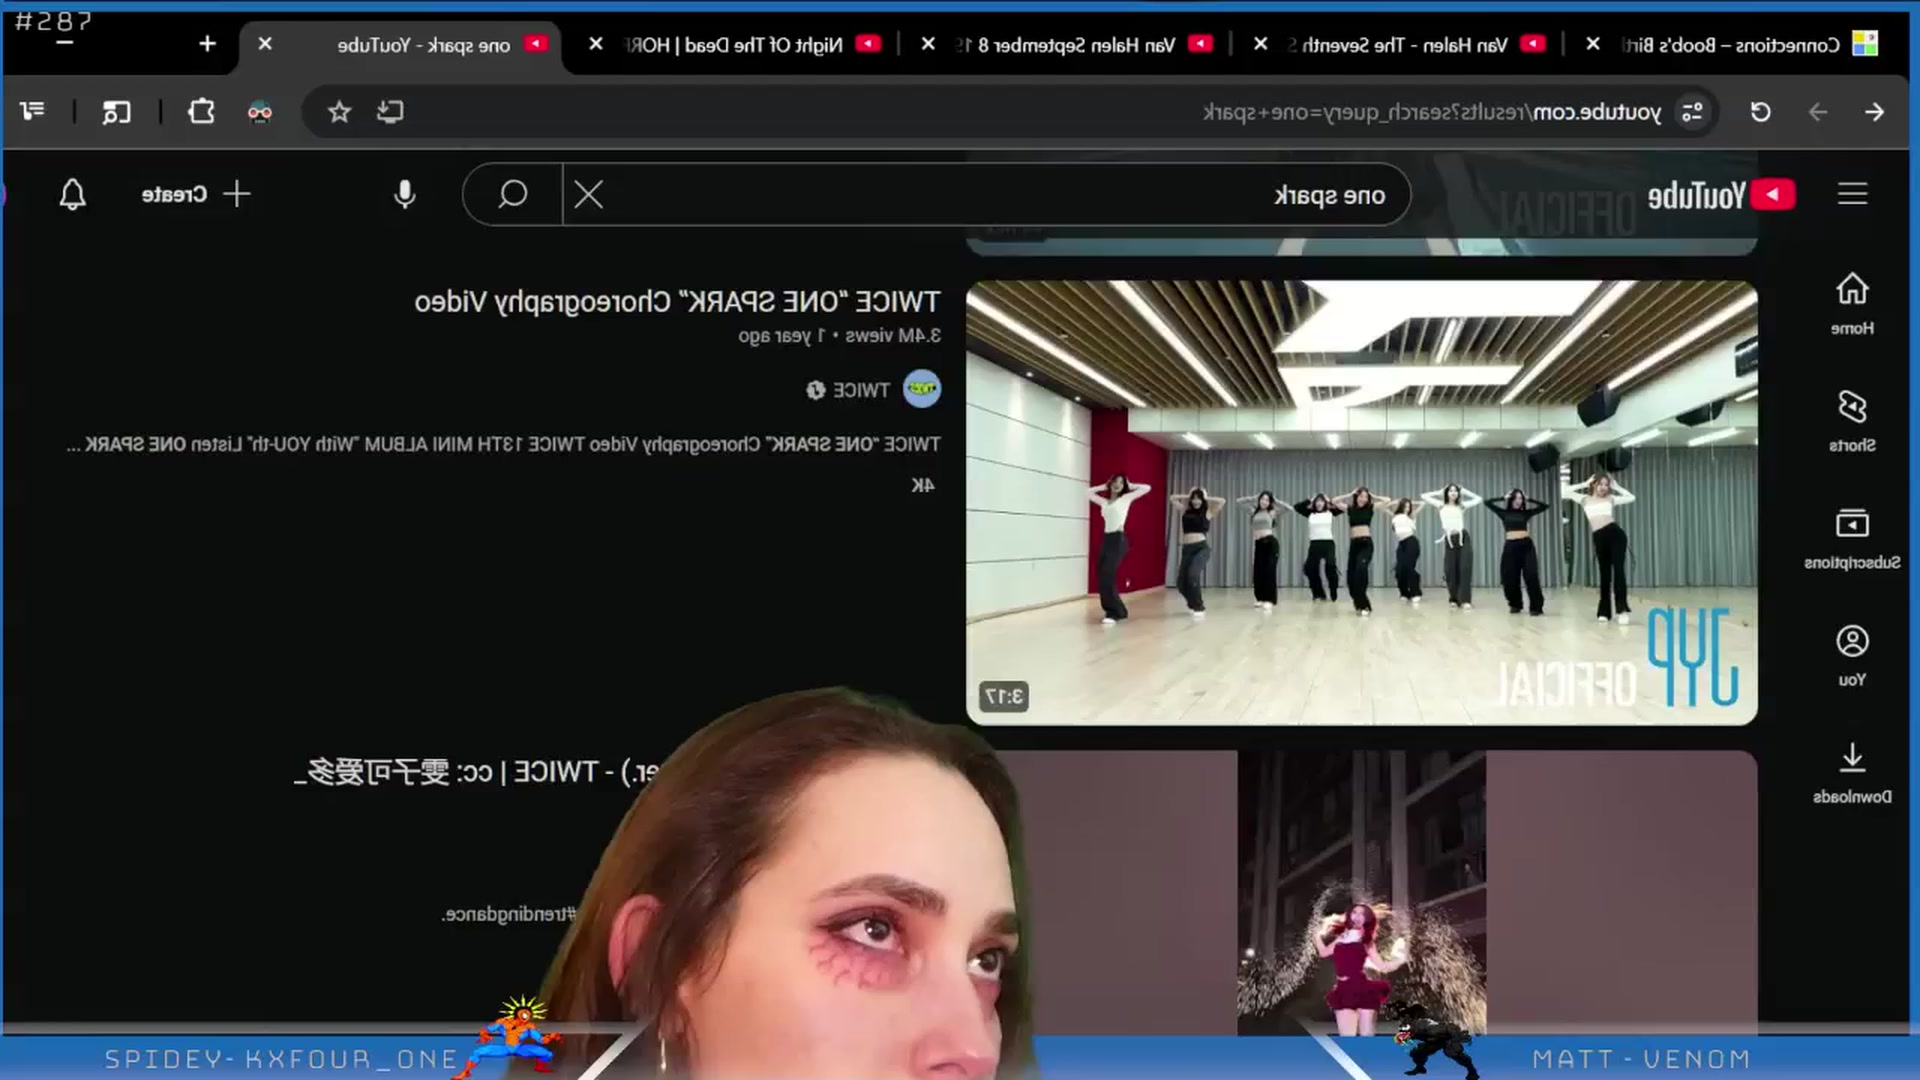Open Subscriptions in the YouTube sidebar
This screenshot has height=1080, width=1920.
1852,539
